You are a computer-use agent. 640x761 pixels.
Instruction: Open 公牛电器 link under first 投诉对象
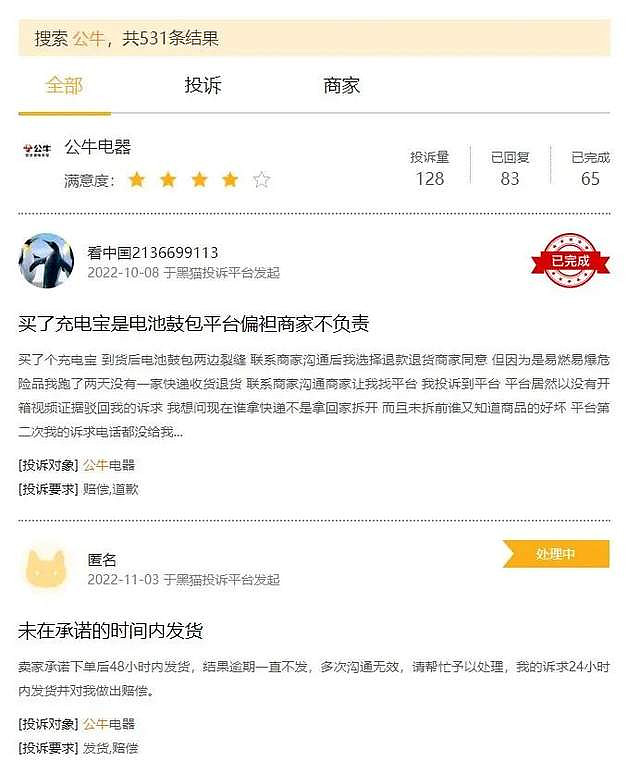pos(109,465)
